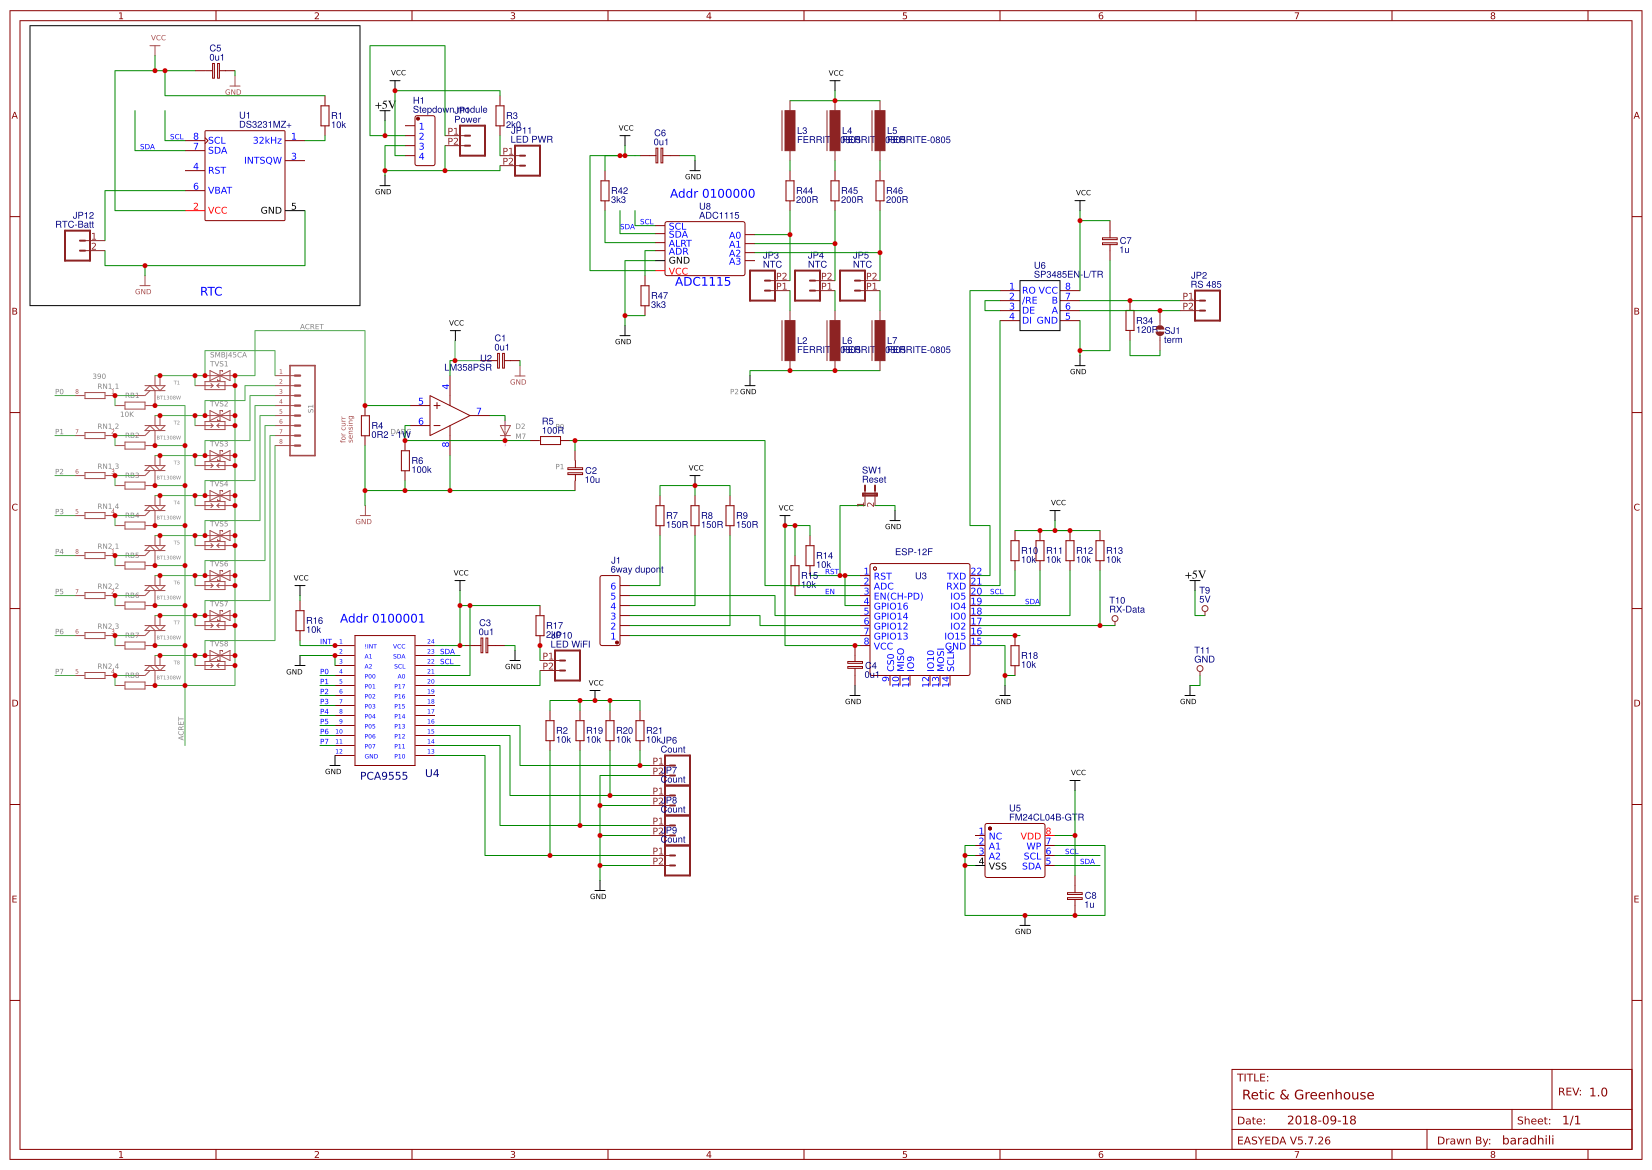Click the Retic & Greenhouse title text
The height and width of the screenshot is (1170, 1652).
pos(1307,1095)
